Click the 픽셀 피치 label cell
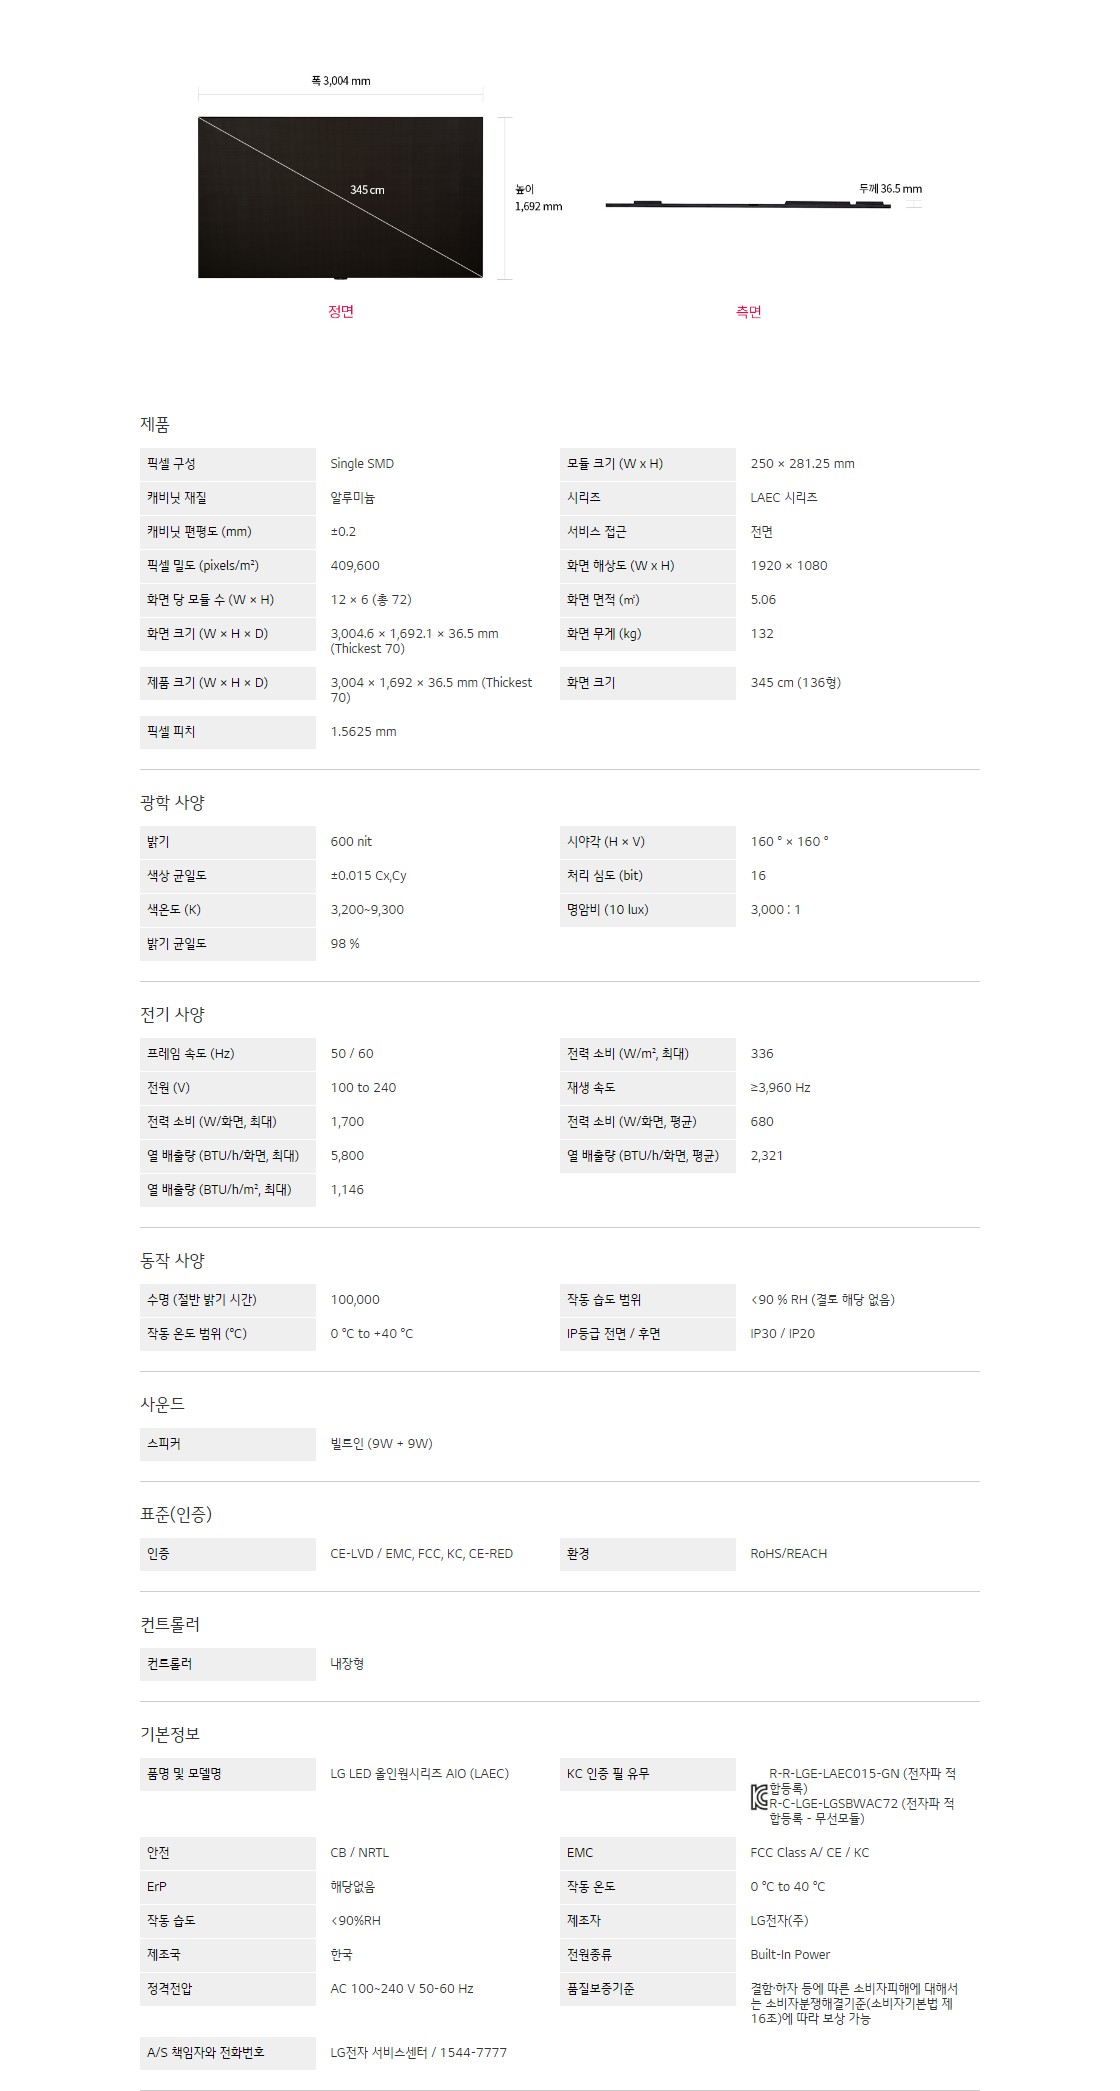The width and height of the screenshot is (1120, 2091). coord(227,732)
